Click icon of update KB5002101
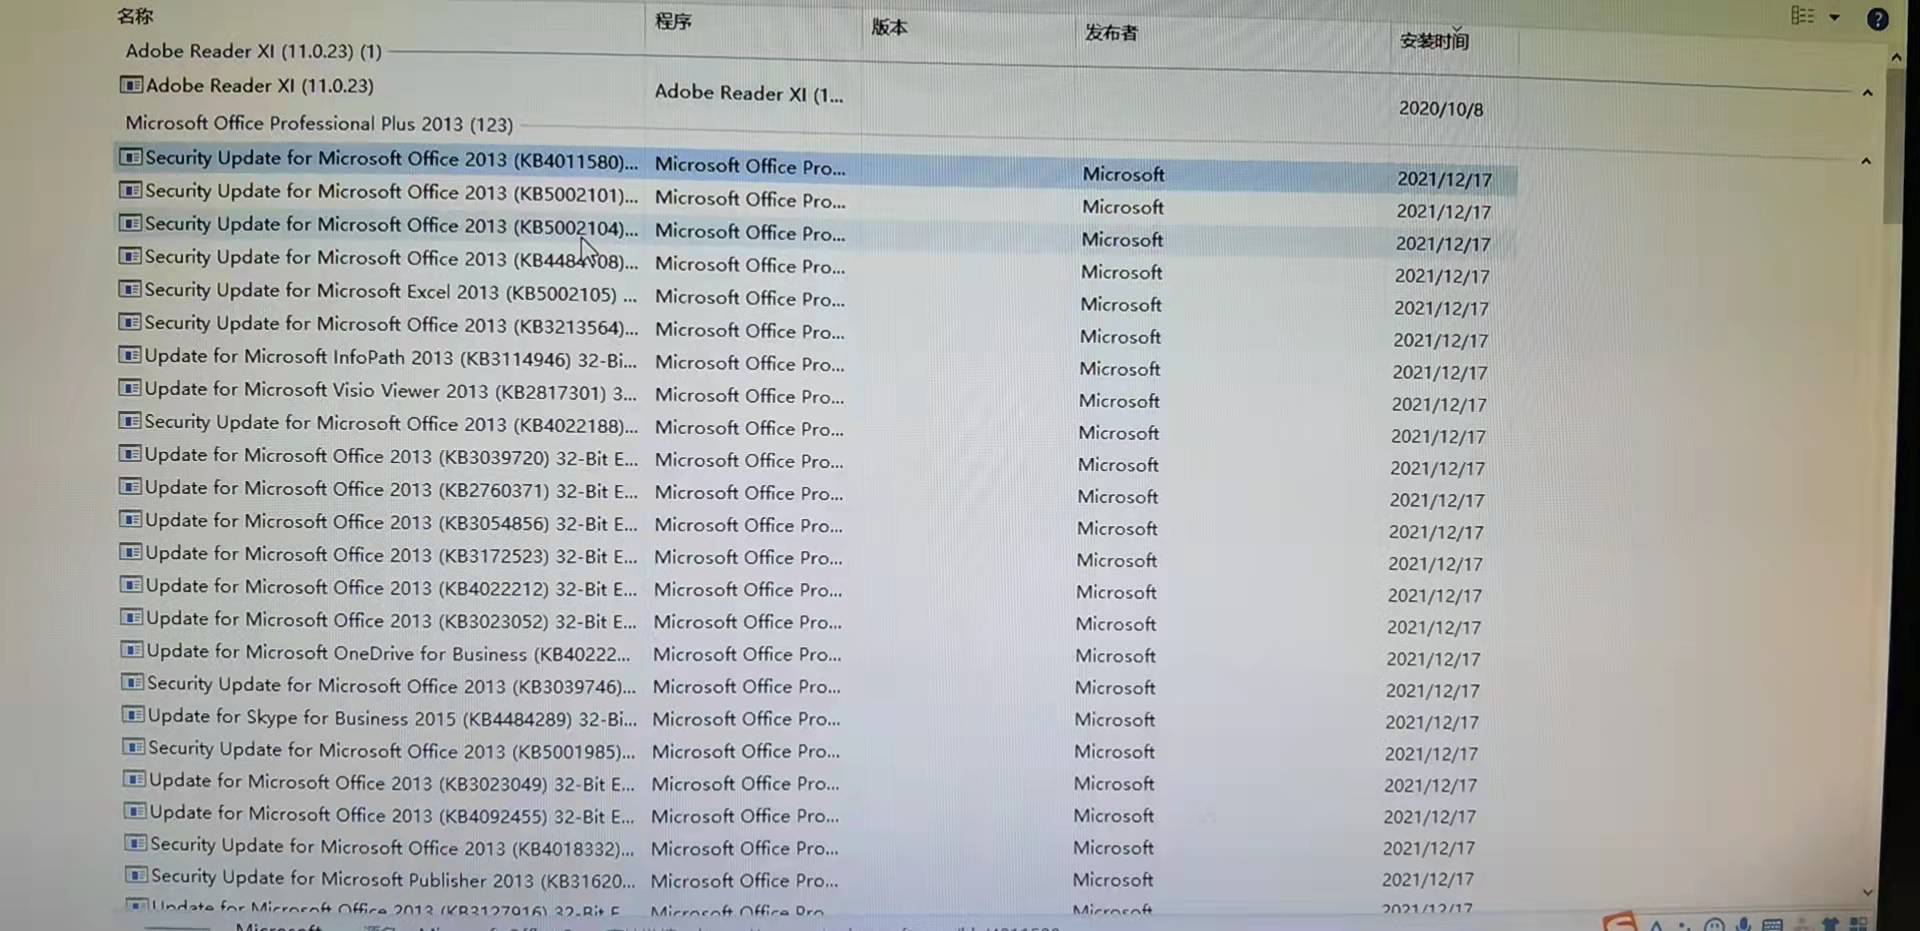This screenshot has width=1920, height=931. coord(130,190)
